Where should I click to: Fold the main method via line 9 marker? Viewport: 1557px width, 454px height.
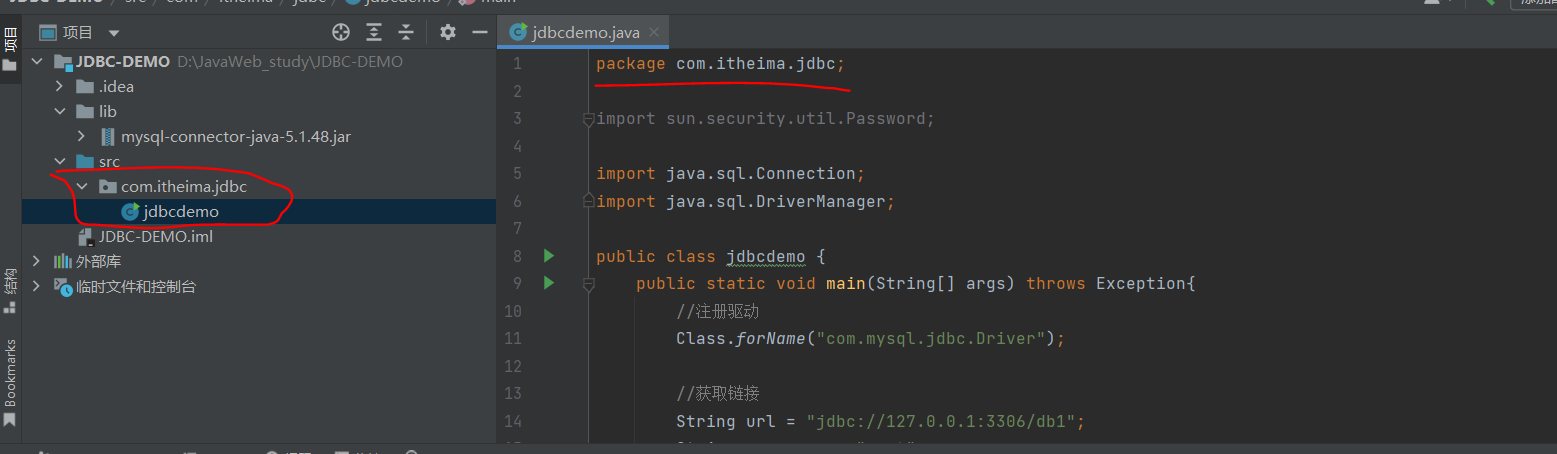[588, 284]
